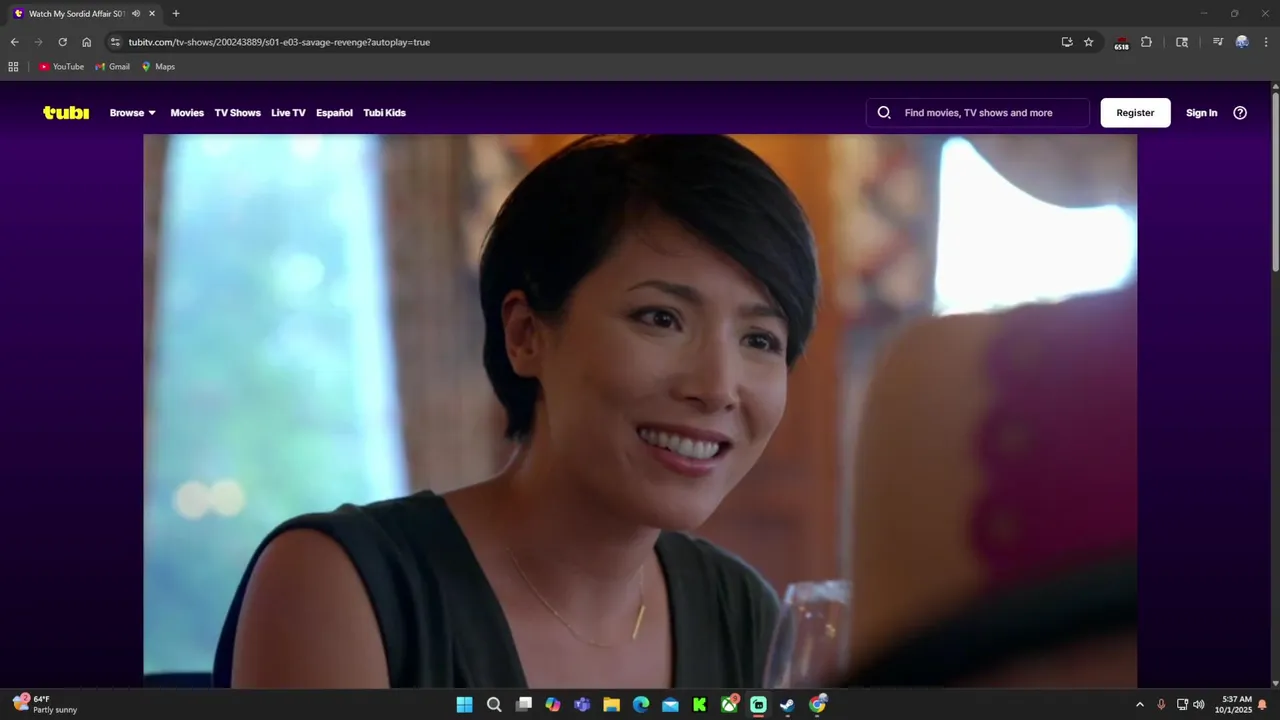
Task: Launch Microsoft Edge from the taskbar
Action: click(x=641, y=705)
